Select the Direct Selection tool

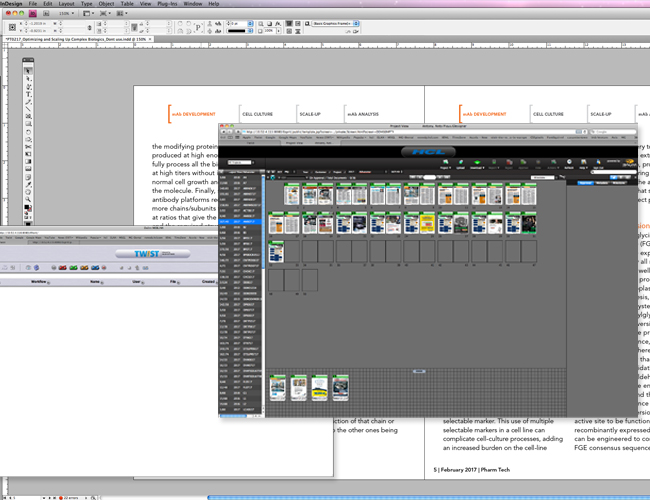pos(28,79)
